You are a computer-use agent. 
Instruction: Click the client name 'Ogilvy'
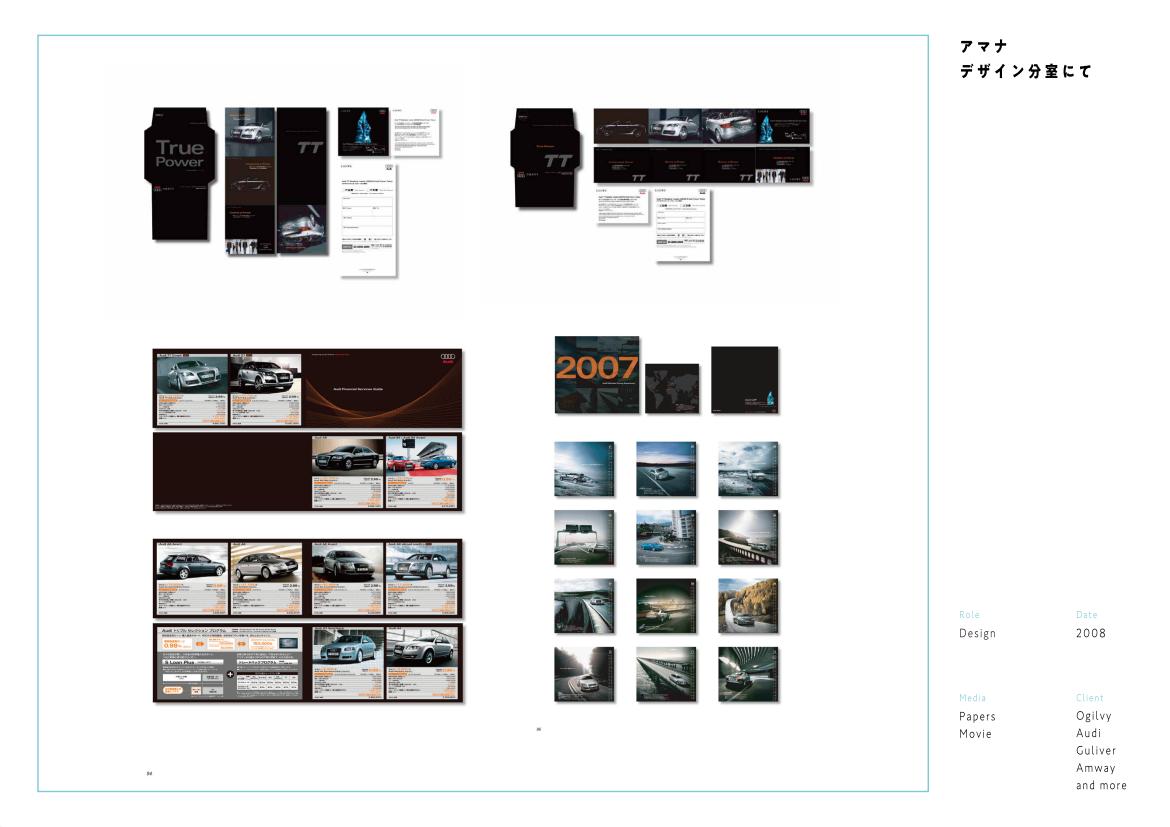(x=1094, y=716)
